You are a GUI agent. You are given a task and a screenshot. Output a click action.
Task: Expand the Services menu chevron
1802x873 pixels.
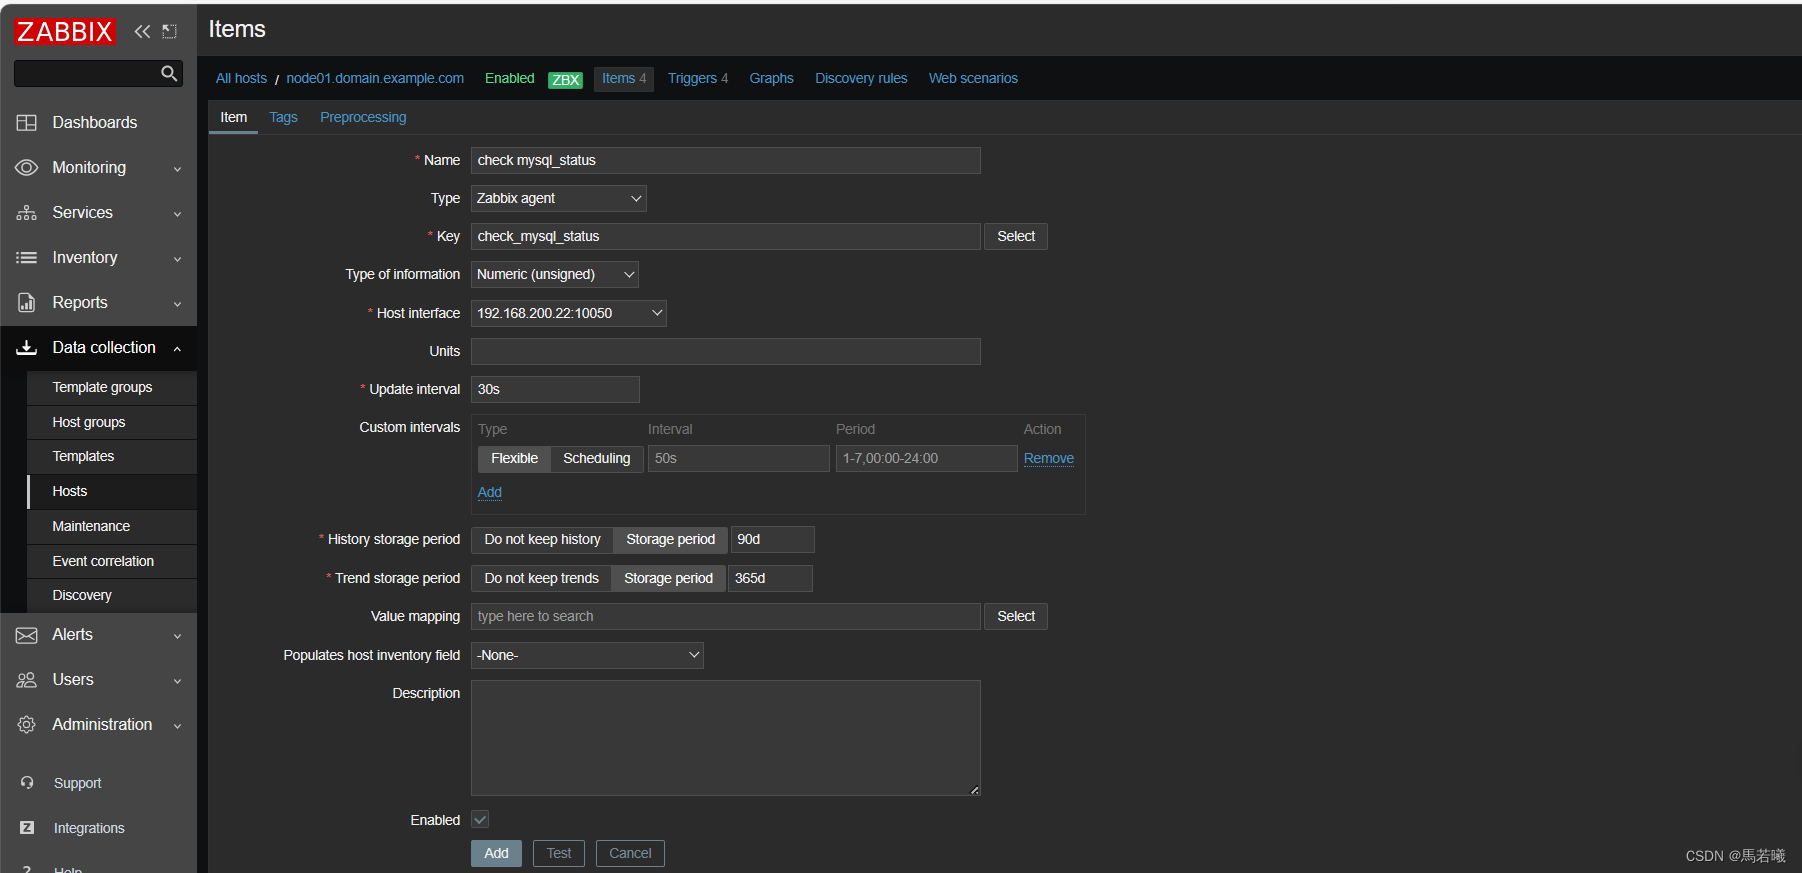[177, 214]
